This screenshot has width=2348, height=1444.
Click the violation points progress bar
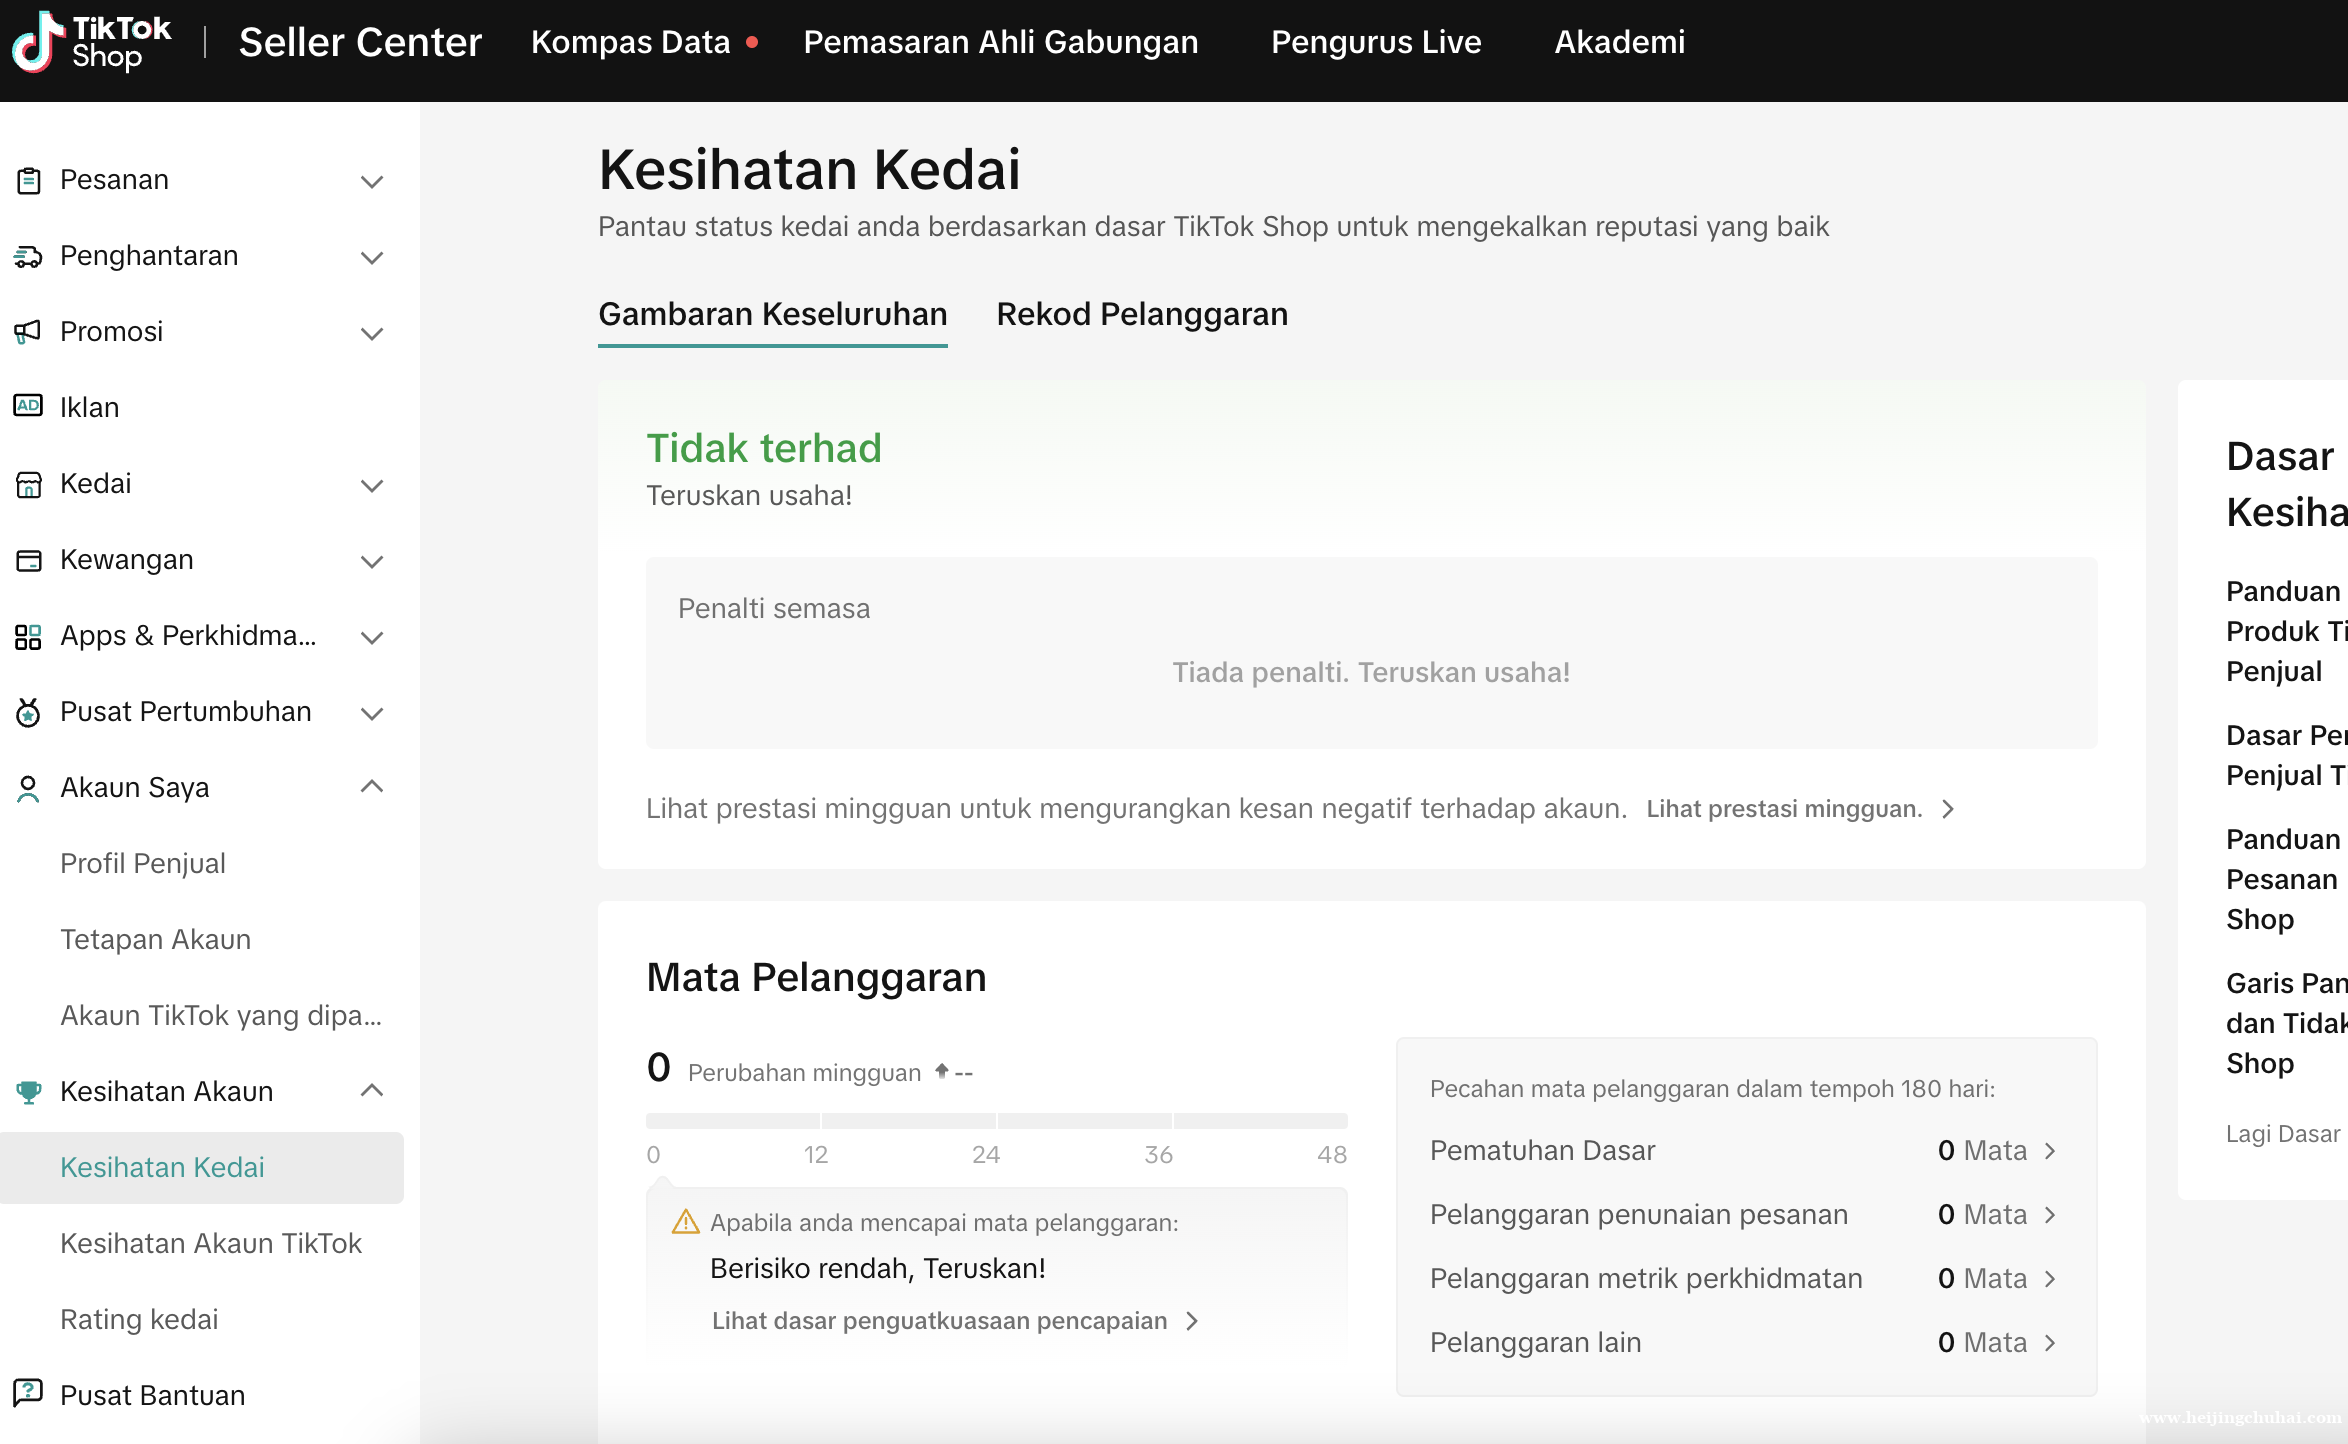pyautogui.click(x=997, y=1120)
